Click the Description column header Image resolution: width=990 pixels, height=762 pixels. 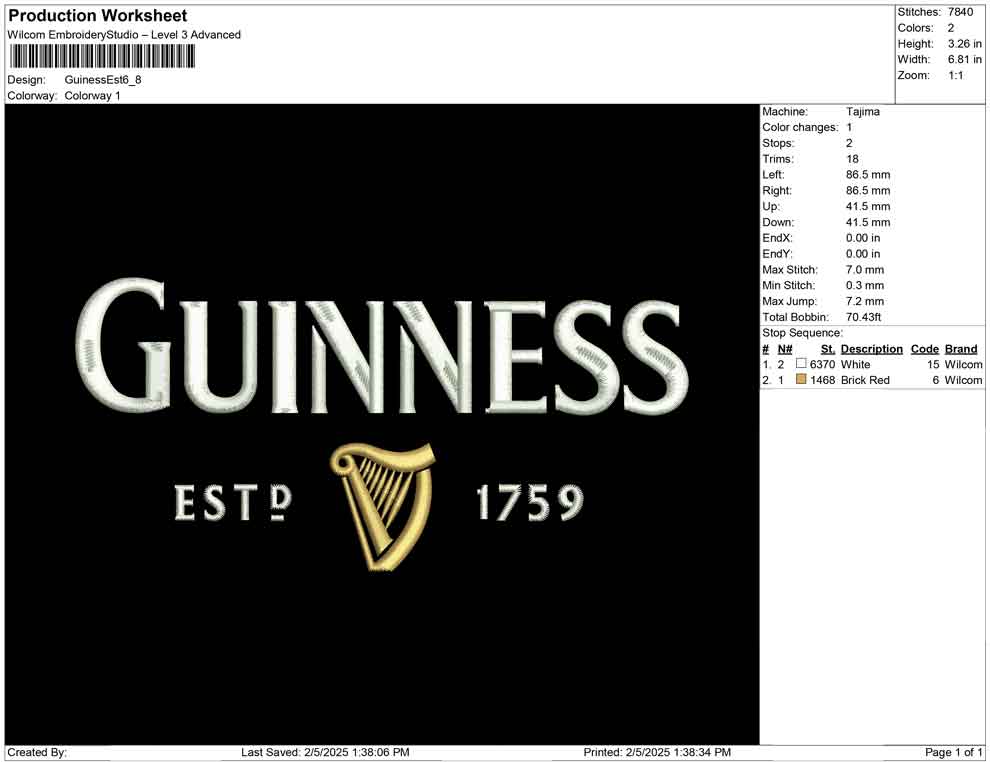pyautogui.click(x=871, y=348)
